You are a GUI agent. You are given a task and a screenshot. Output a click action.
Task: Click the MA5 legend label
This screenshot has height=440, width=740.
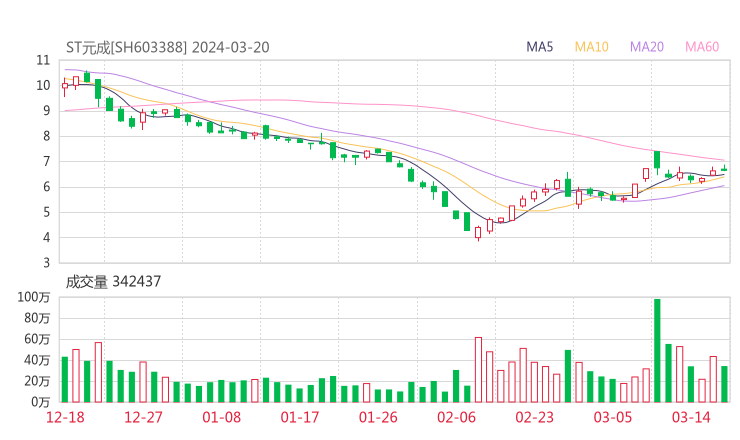click(539, 47)
